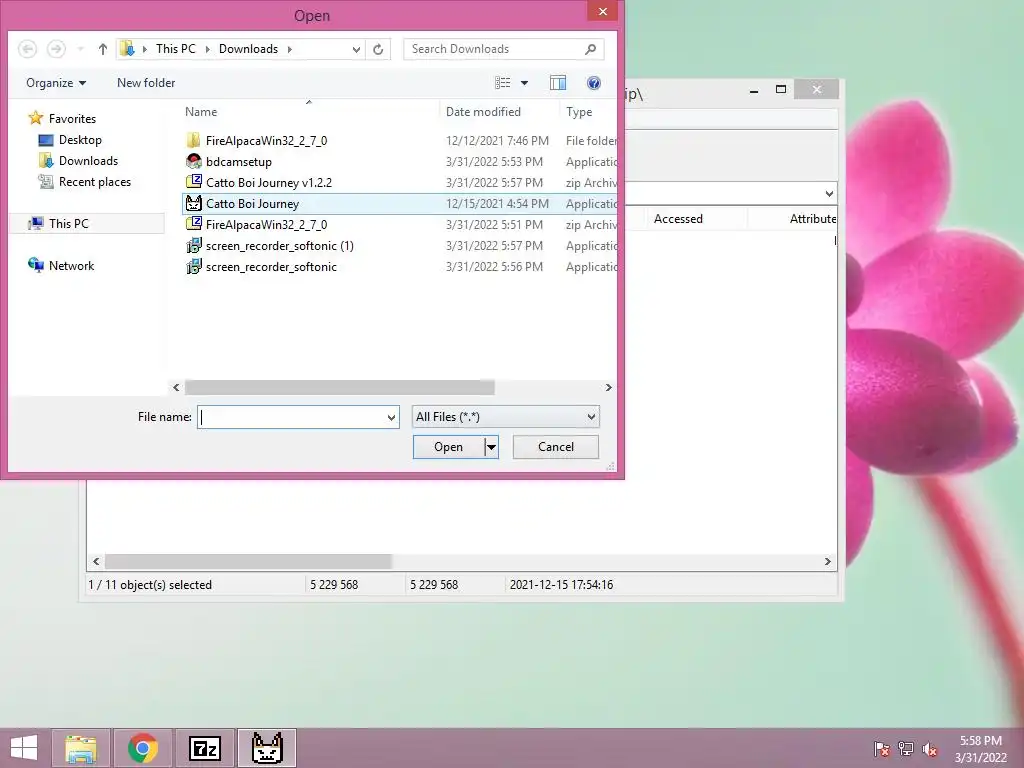
Task: Click the date 12/12/2021 7:46 PM
Action: 497,140
